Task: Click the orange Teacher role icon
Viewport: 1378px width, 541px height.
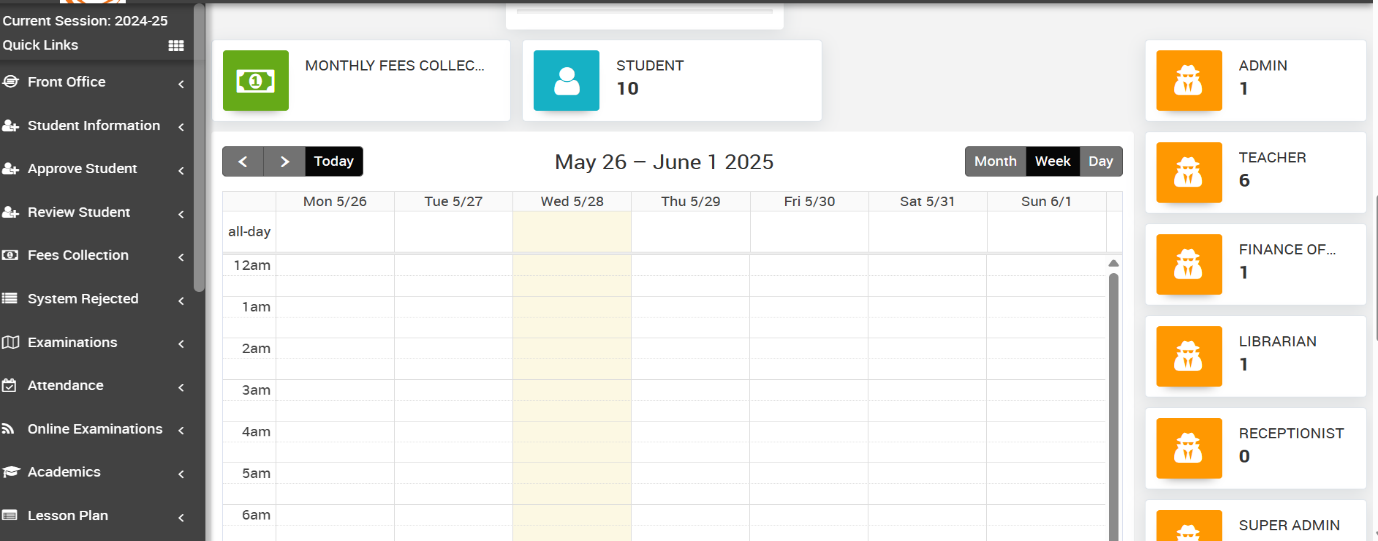Action: coord(1189,173)
